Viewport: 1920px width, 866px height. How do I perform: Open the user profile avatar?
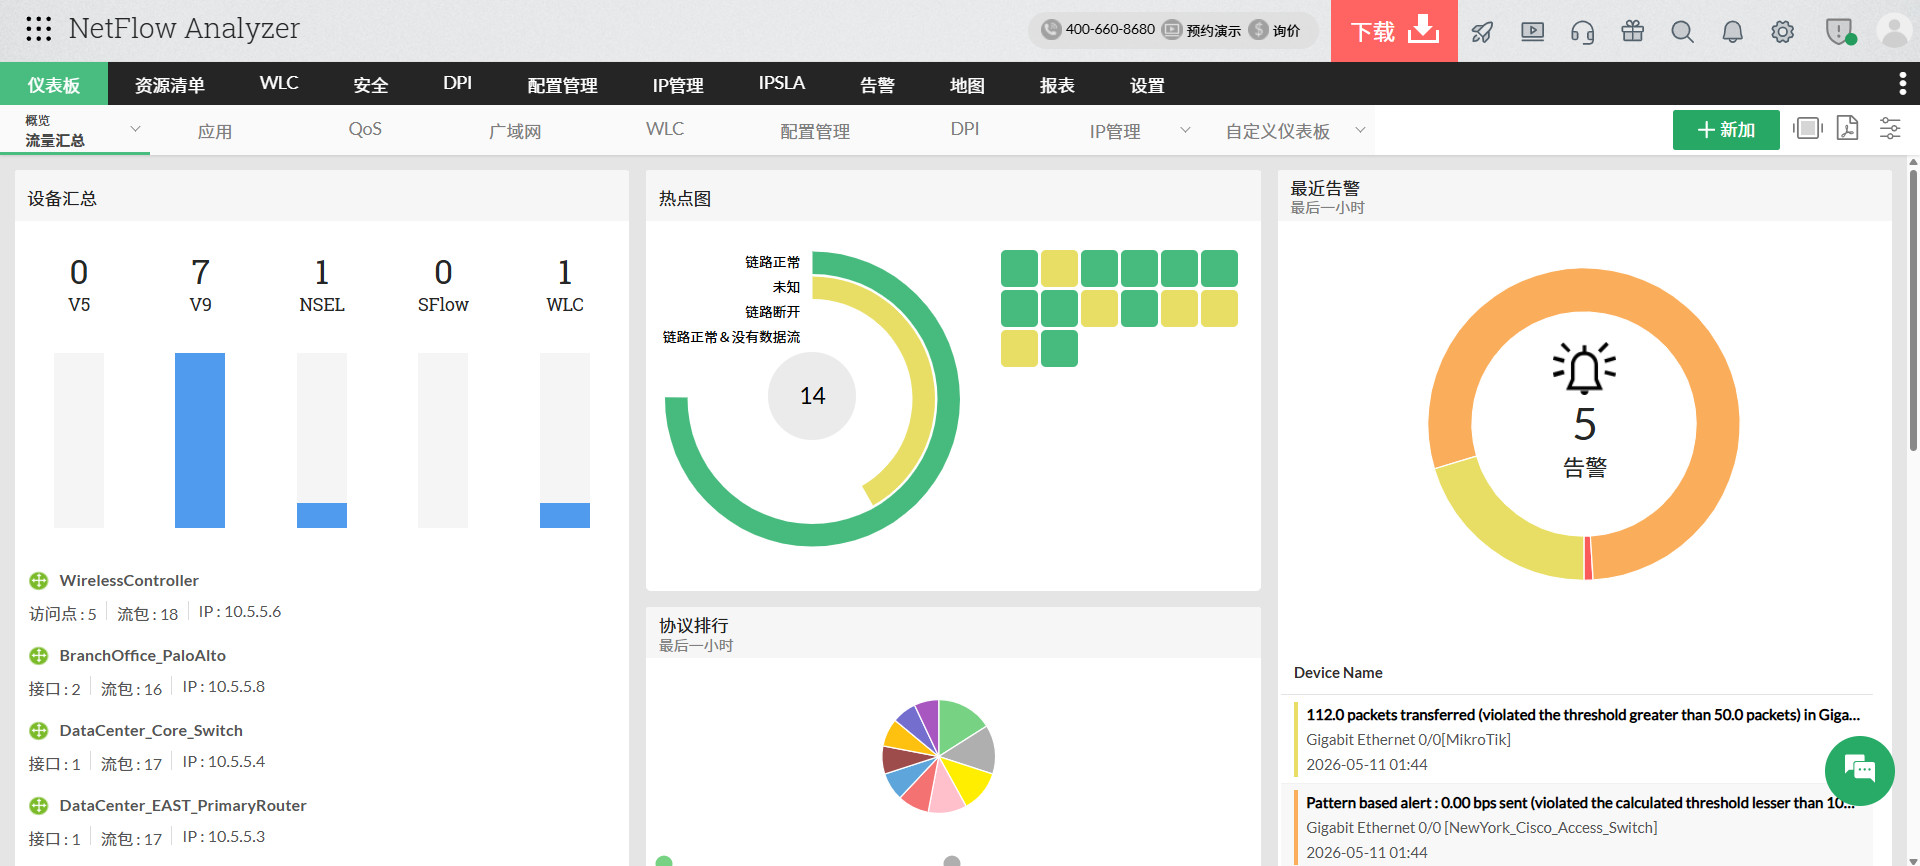[x=1894, y=31]
